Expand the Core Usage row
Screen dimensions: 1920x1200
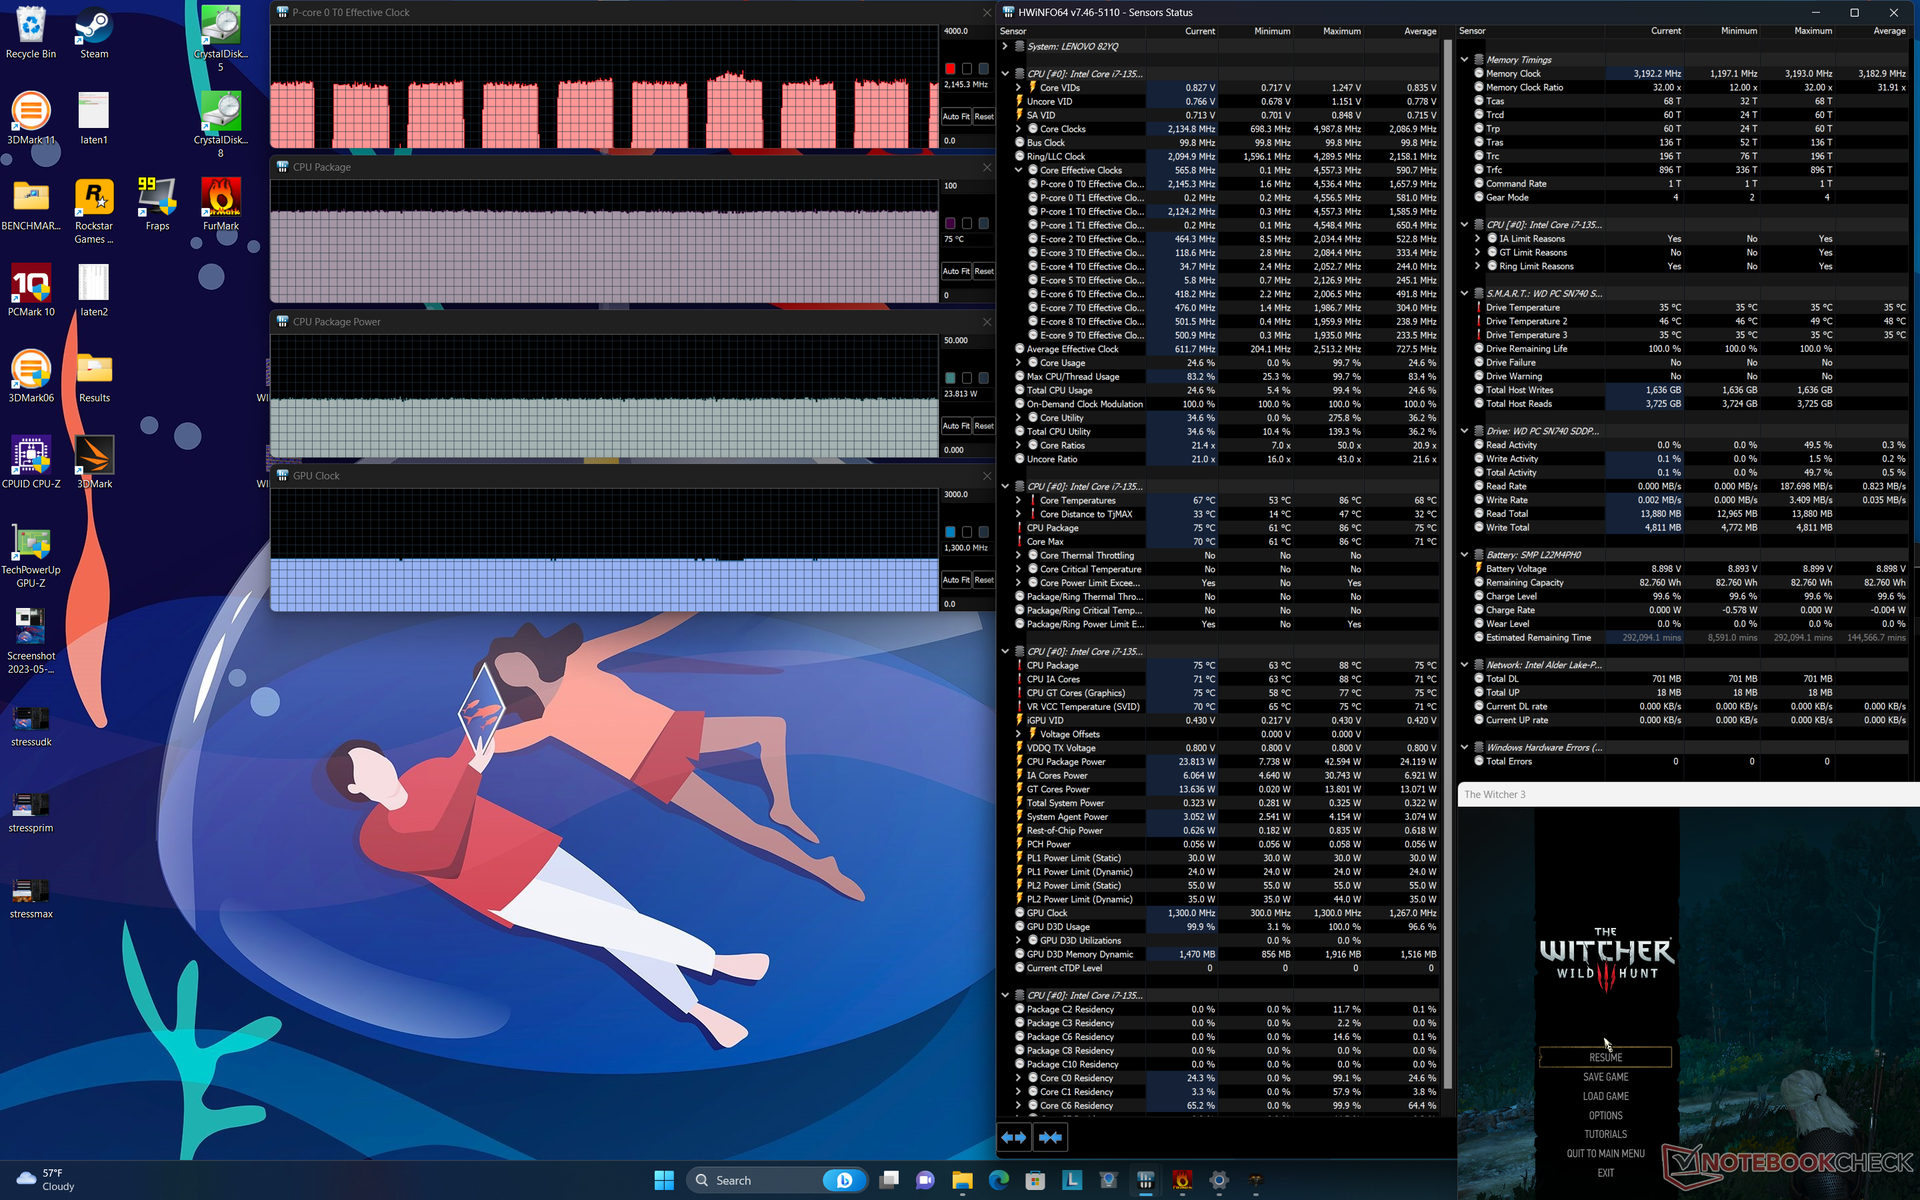click(x=1018, y=363)
